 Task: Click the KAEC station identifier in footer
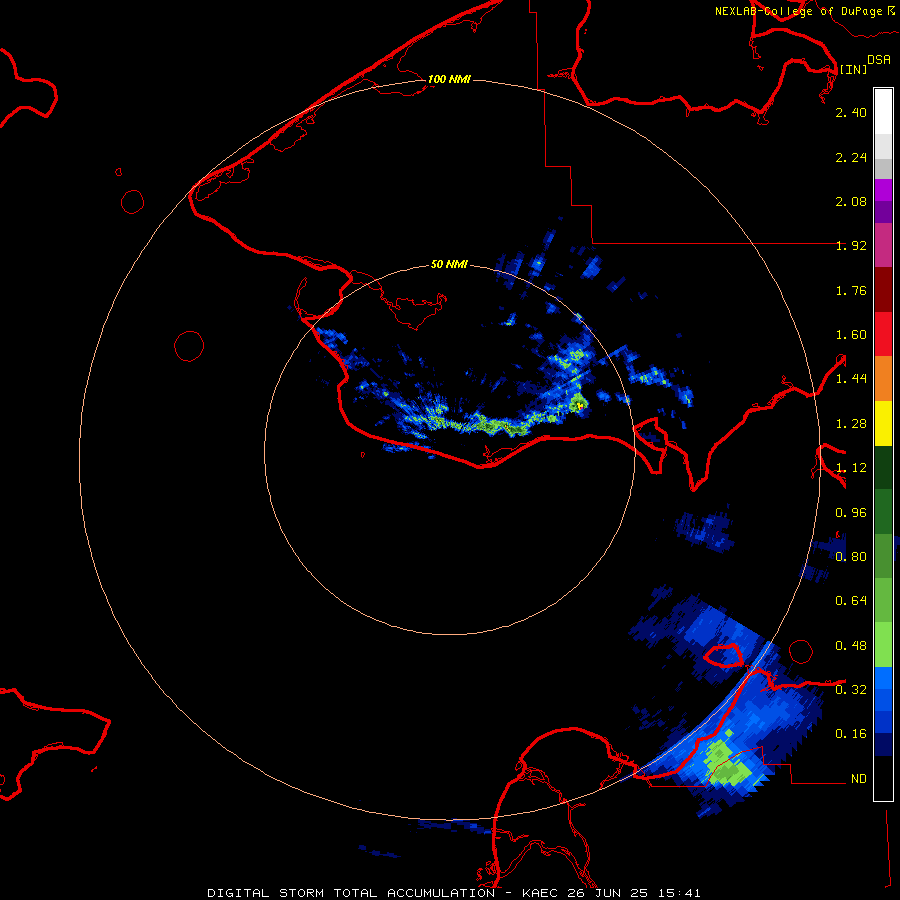(542, 893)
